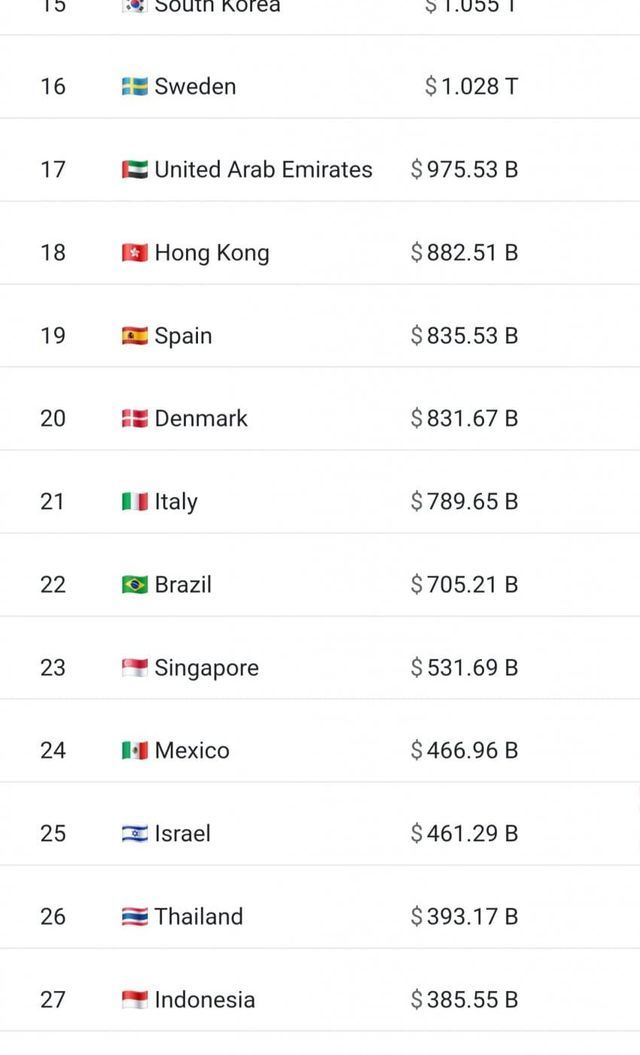Viewport: 640px width, 1055px height.
Task: Open the United Arab Emirates link
Action: click(263, 170)
